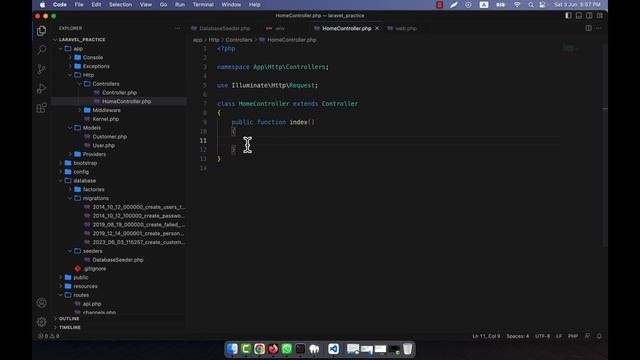Open the Extensions view
This screenshot has height=360, width=640.
(41, 108)
